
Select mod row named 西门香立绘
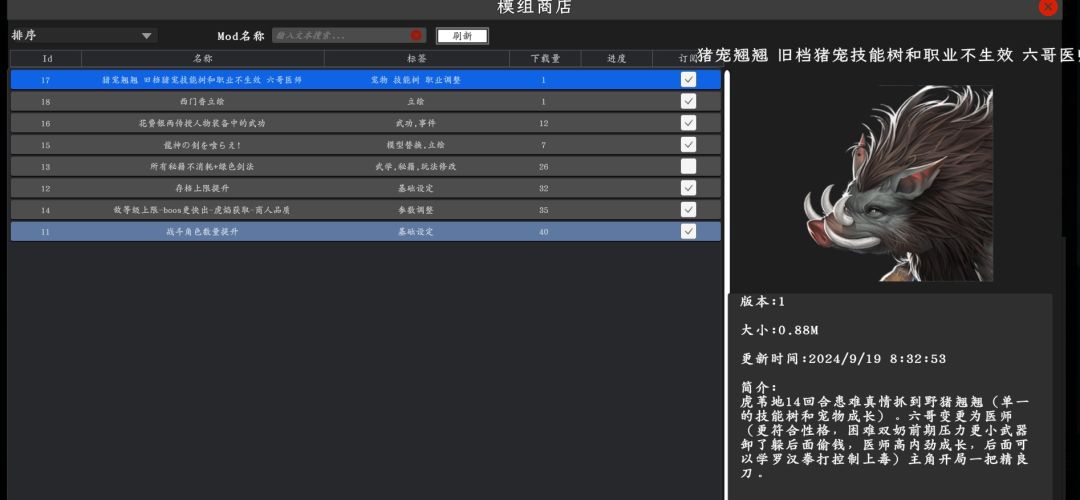pos(366,101)
